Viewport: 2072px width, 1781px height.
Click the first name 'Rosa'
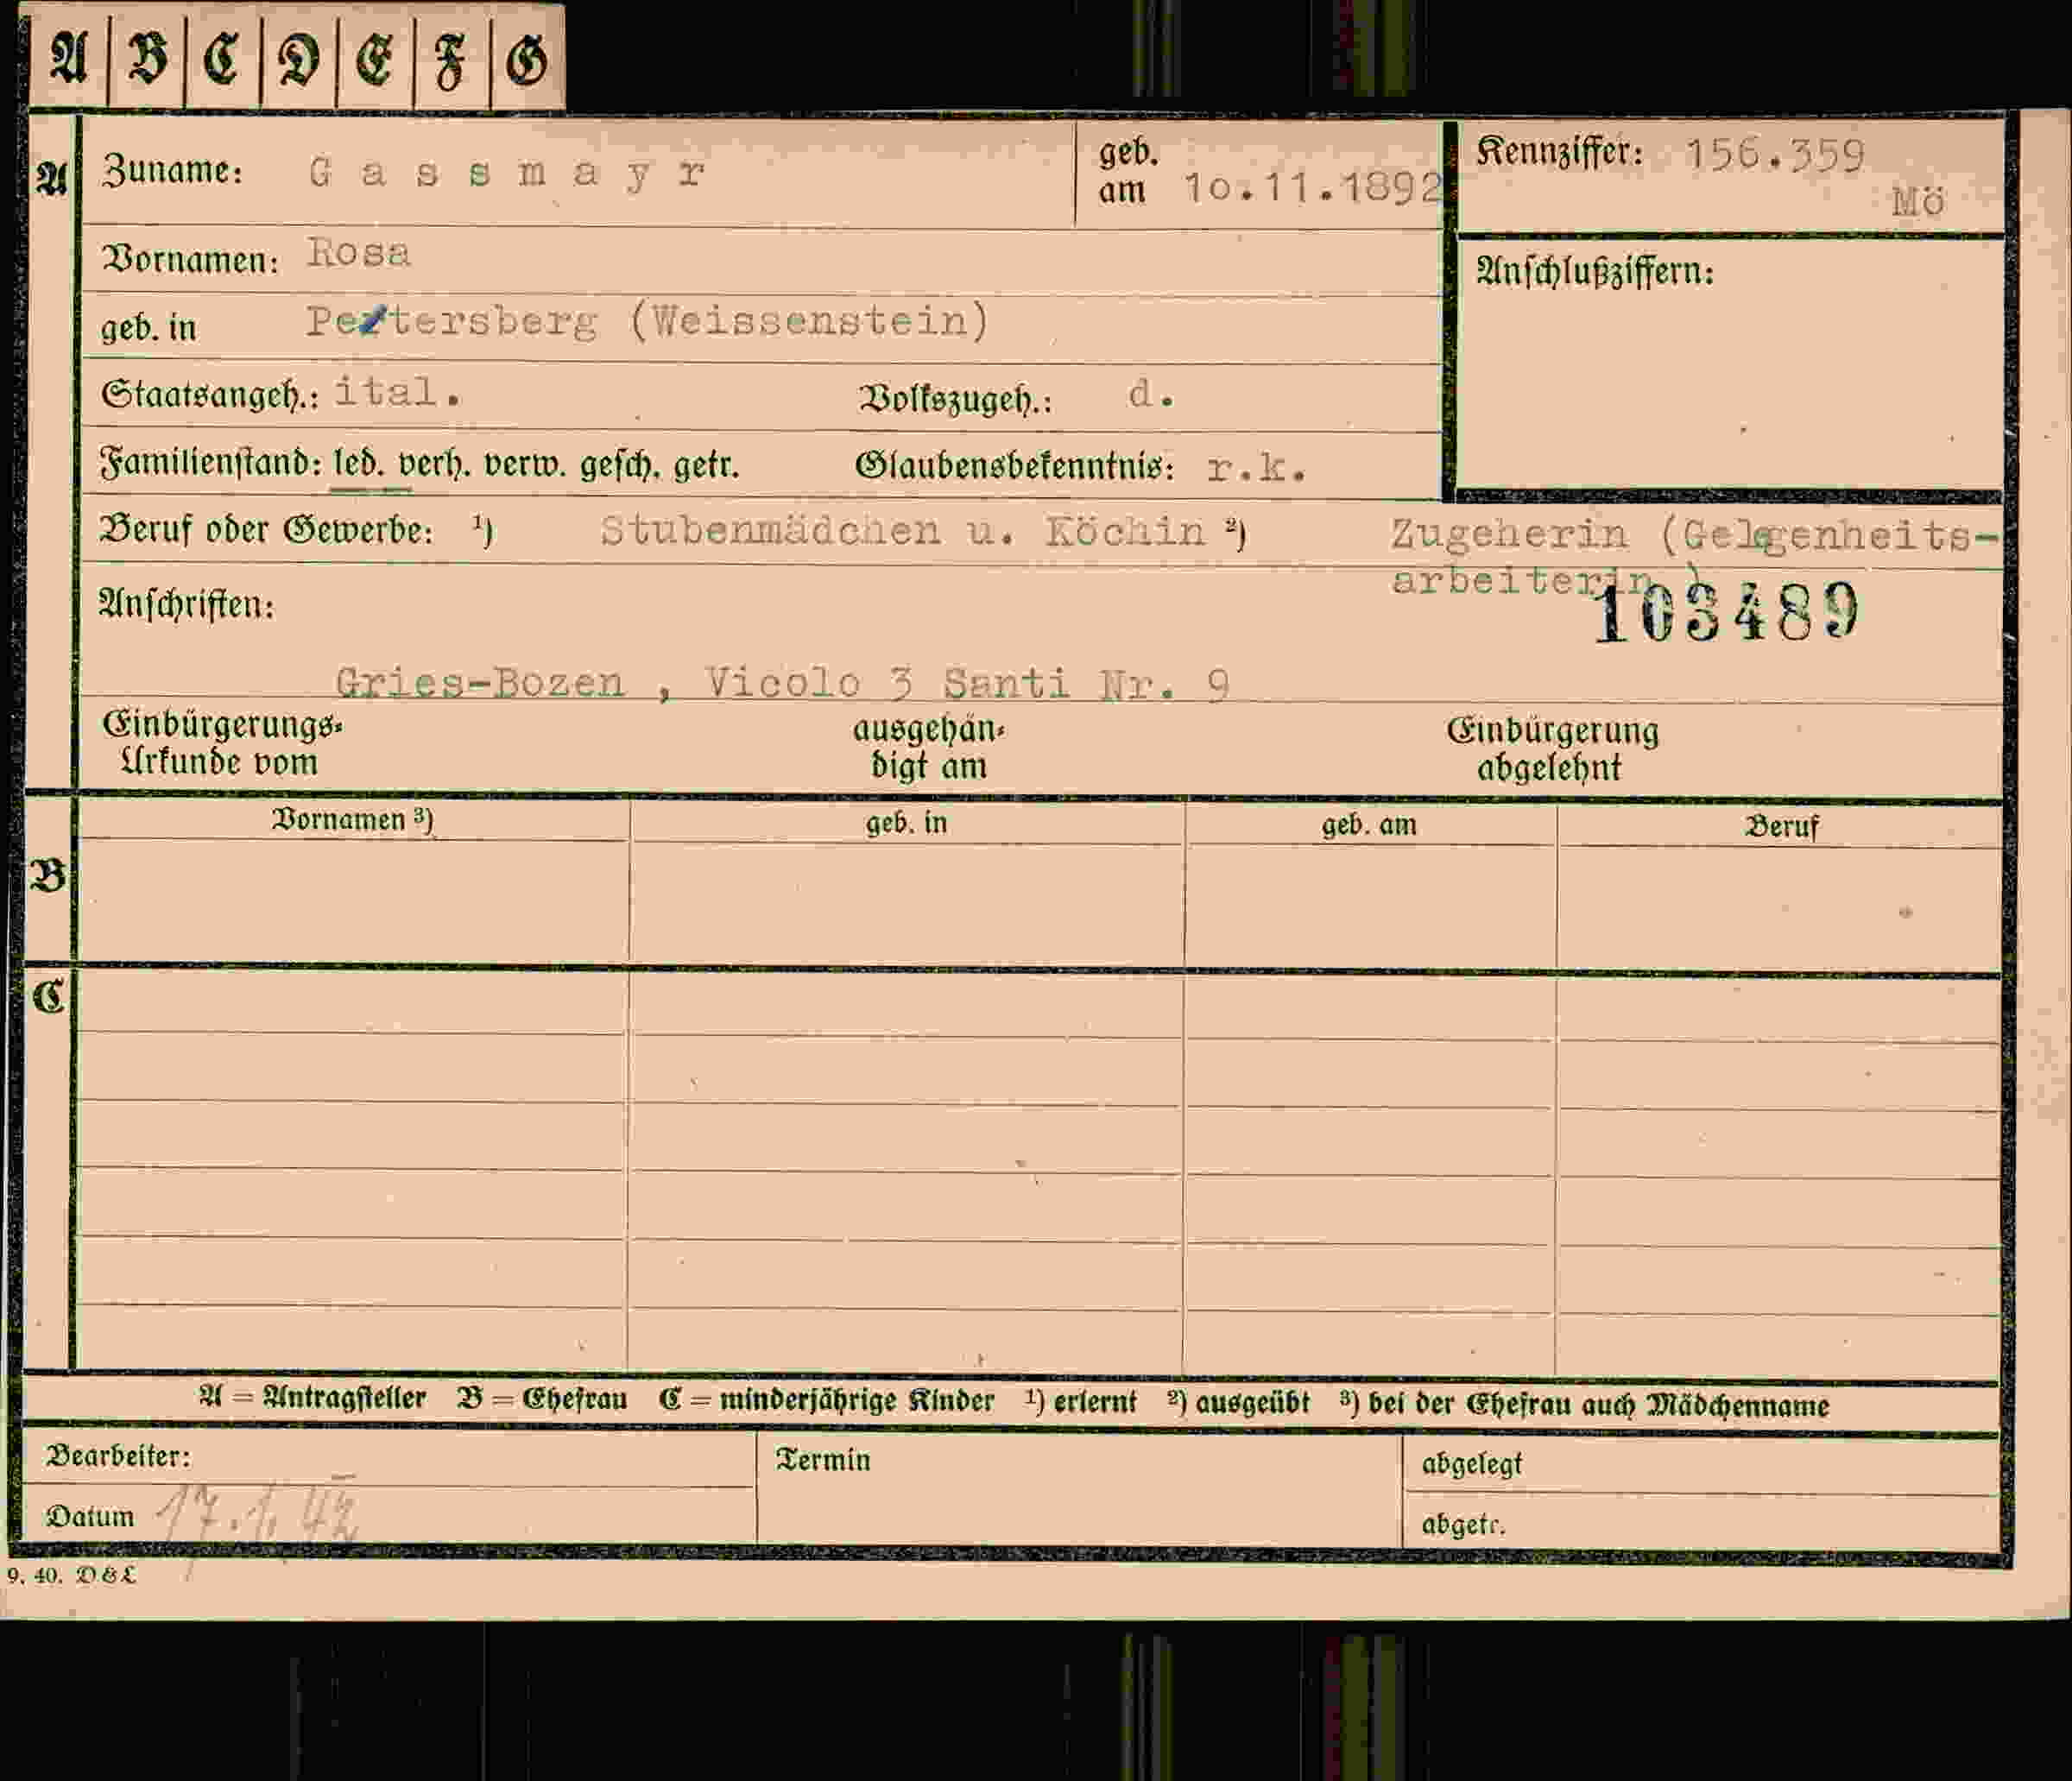pos(358,253)
